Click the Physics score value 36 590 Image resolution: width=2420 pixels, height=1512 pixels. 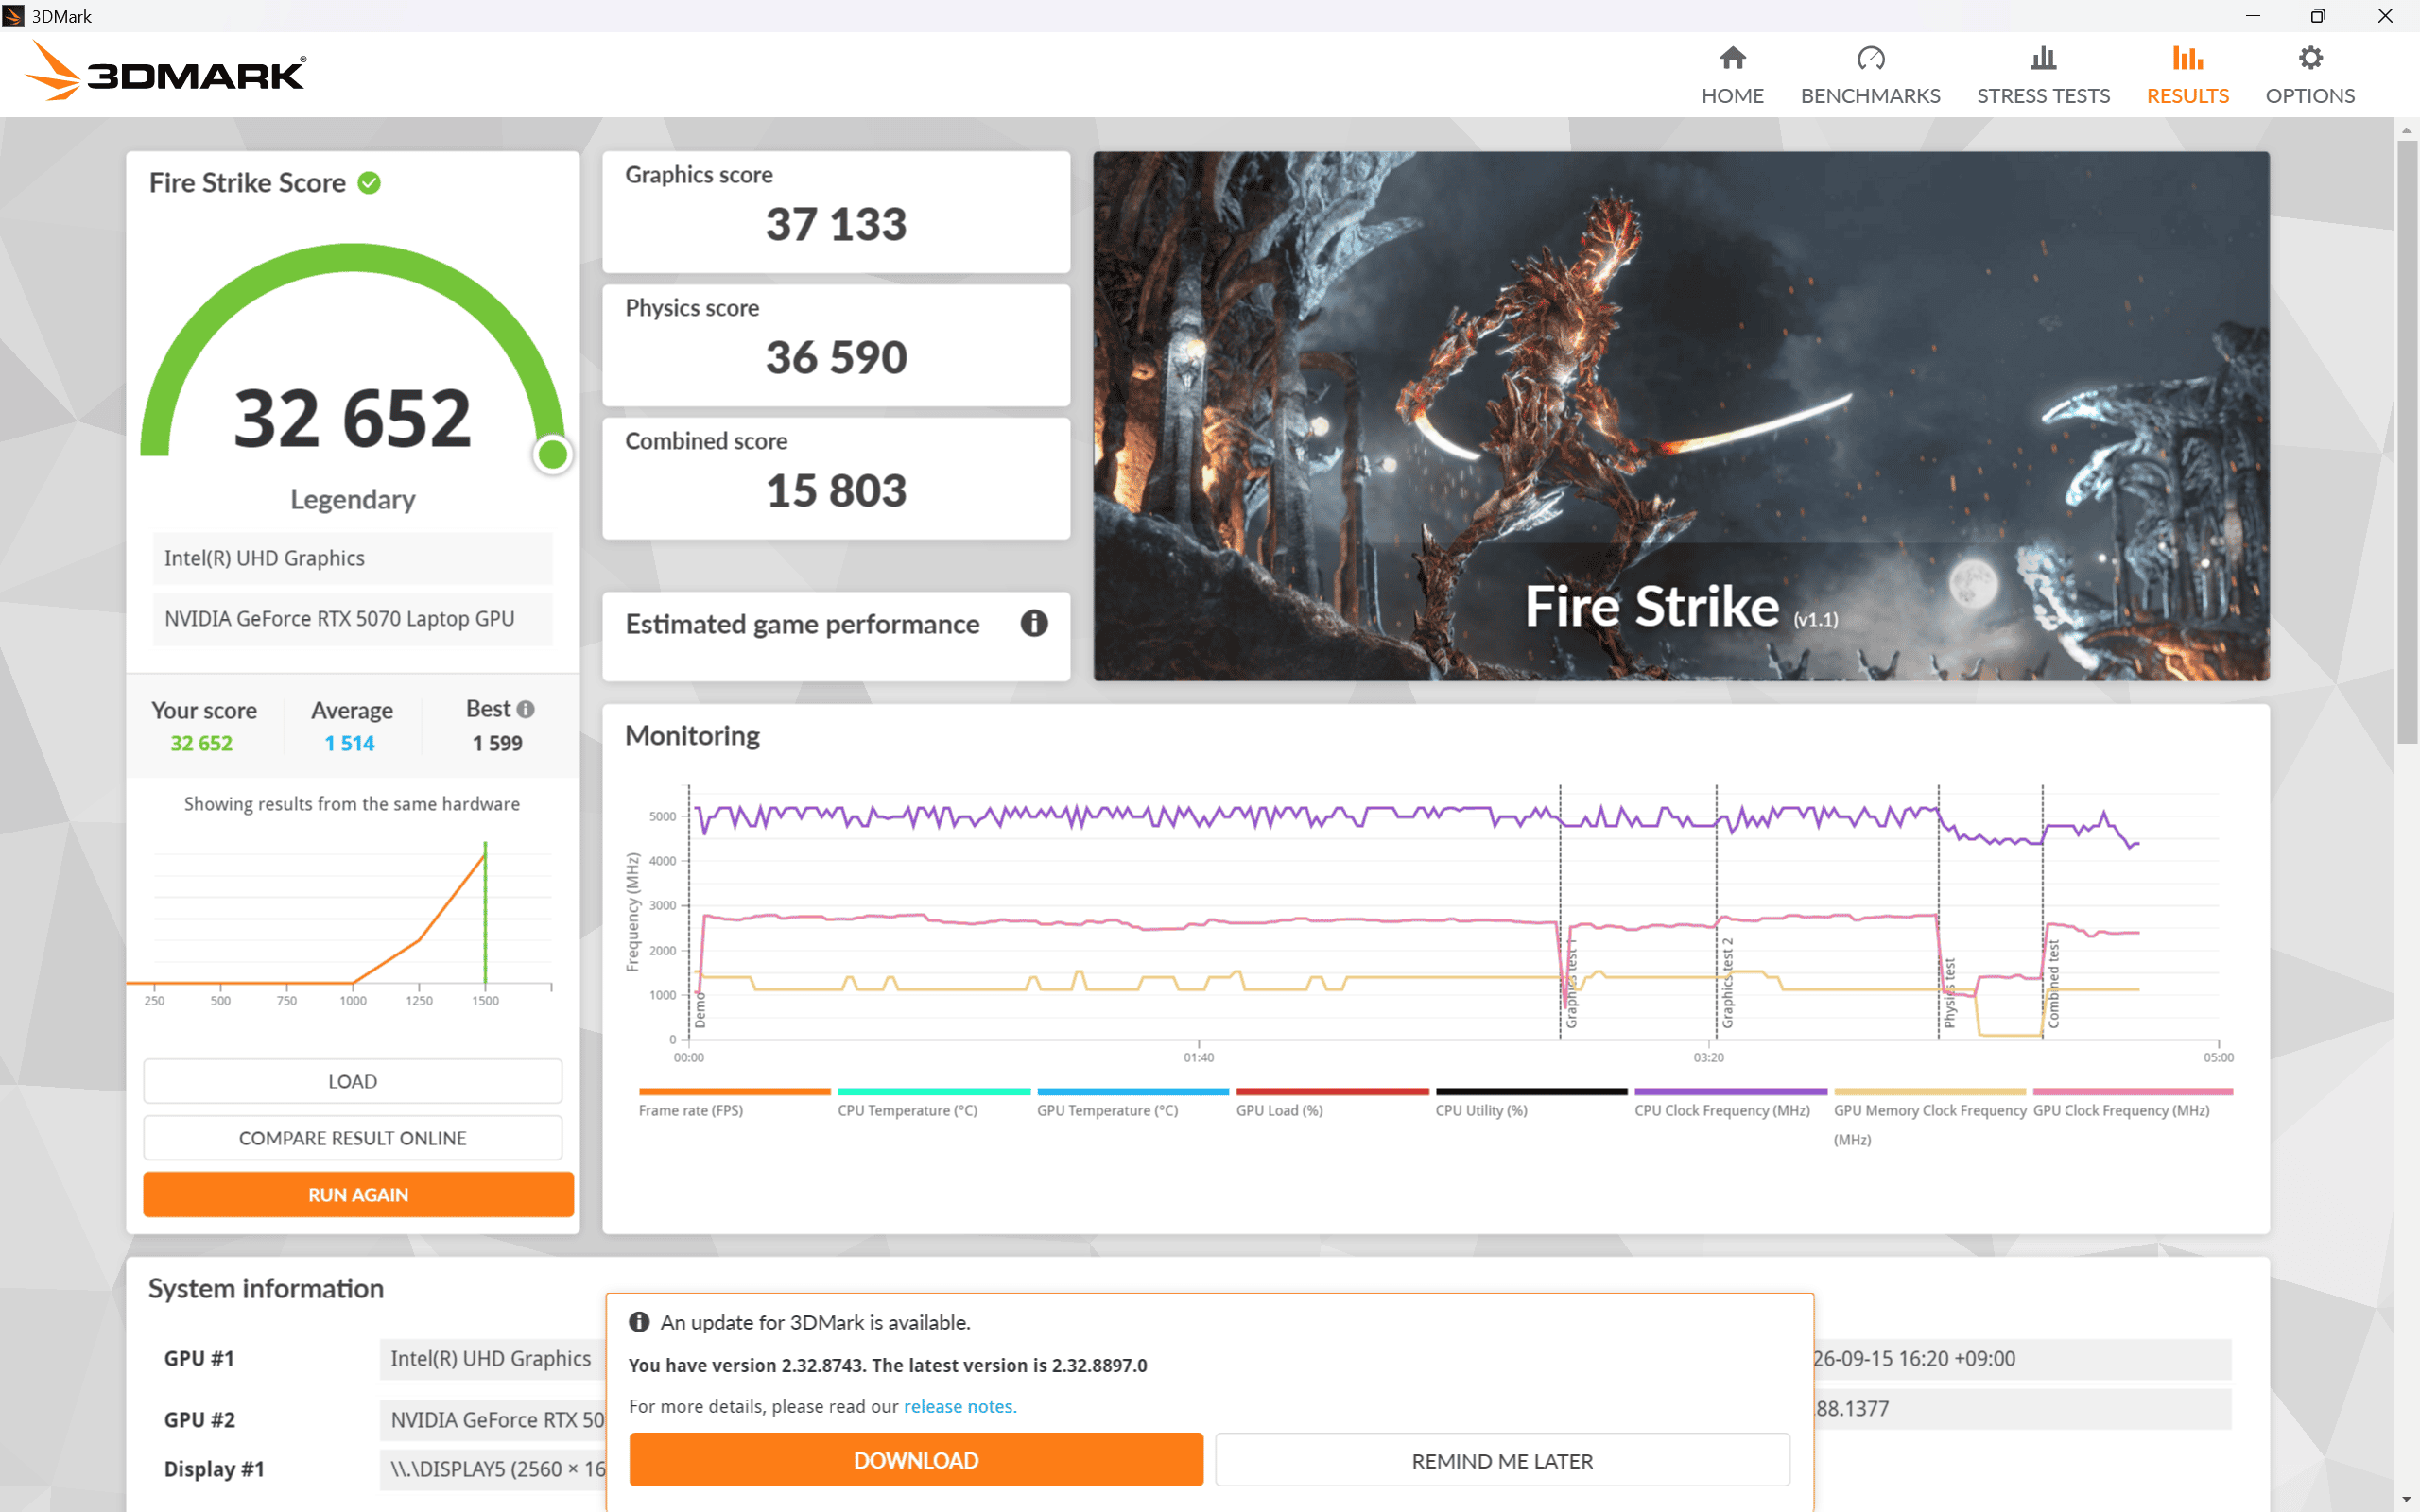pos(836,357)
